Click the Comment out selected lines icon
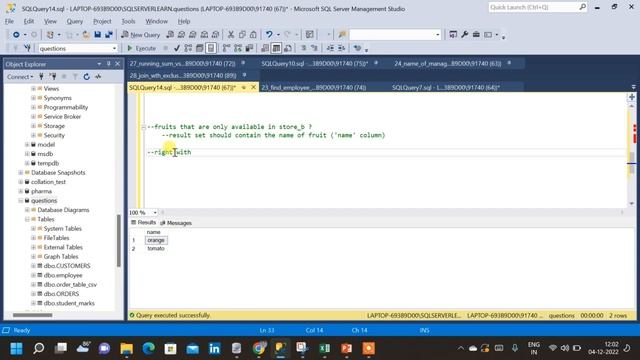Viewport: 640px width, 360px height. tap(303, 48)
